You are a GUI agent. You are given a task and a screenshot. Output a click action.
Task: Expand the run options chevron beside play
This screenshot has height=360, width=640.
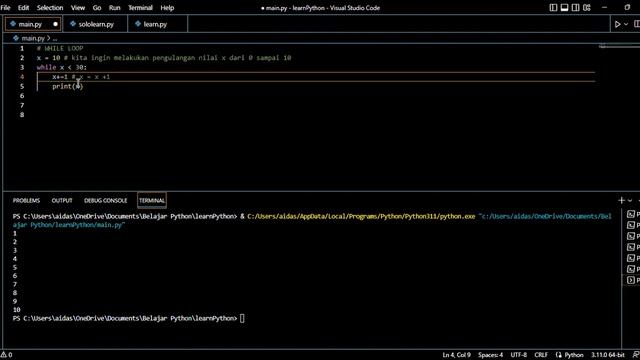[626, 24]
